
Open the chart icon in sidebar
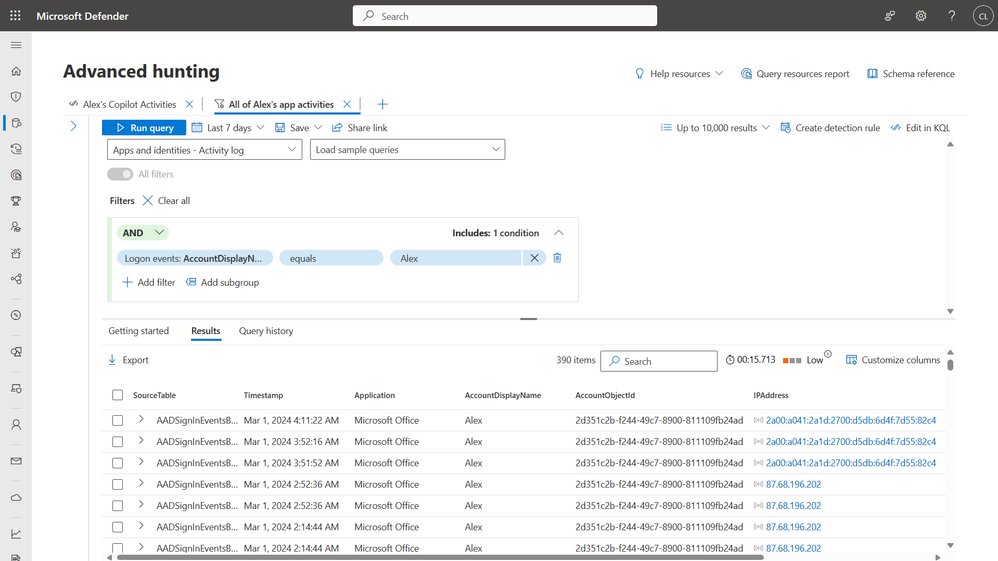tap(16, 534)
